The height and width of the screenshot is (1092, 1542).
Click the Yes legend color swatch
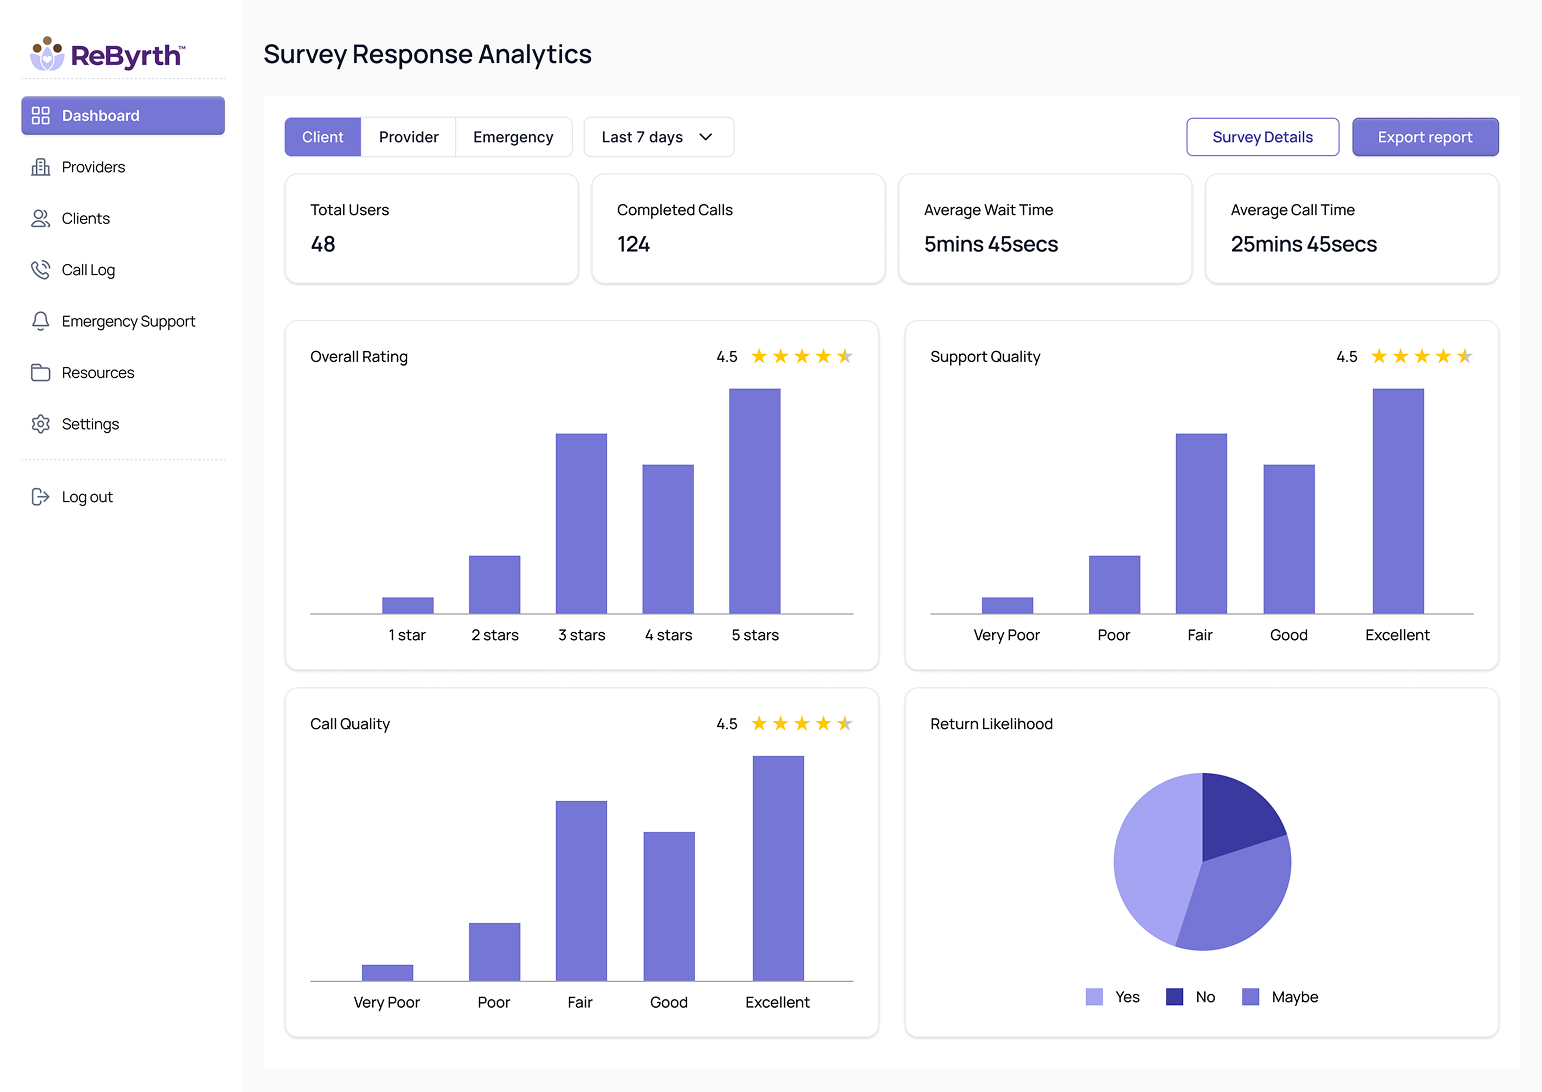[x=1094, y=997]
